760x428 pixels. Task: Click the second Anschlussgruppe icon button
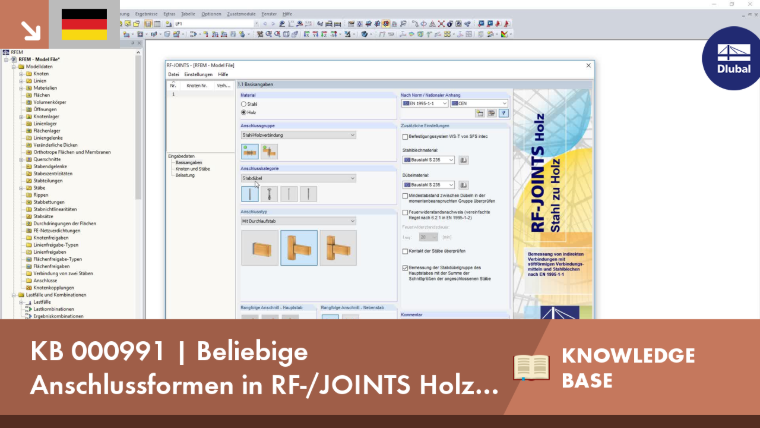[269, 152]
